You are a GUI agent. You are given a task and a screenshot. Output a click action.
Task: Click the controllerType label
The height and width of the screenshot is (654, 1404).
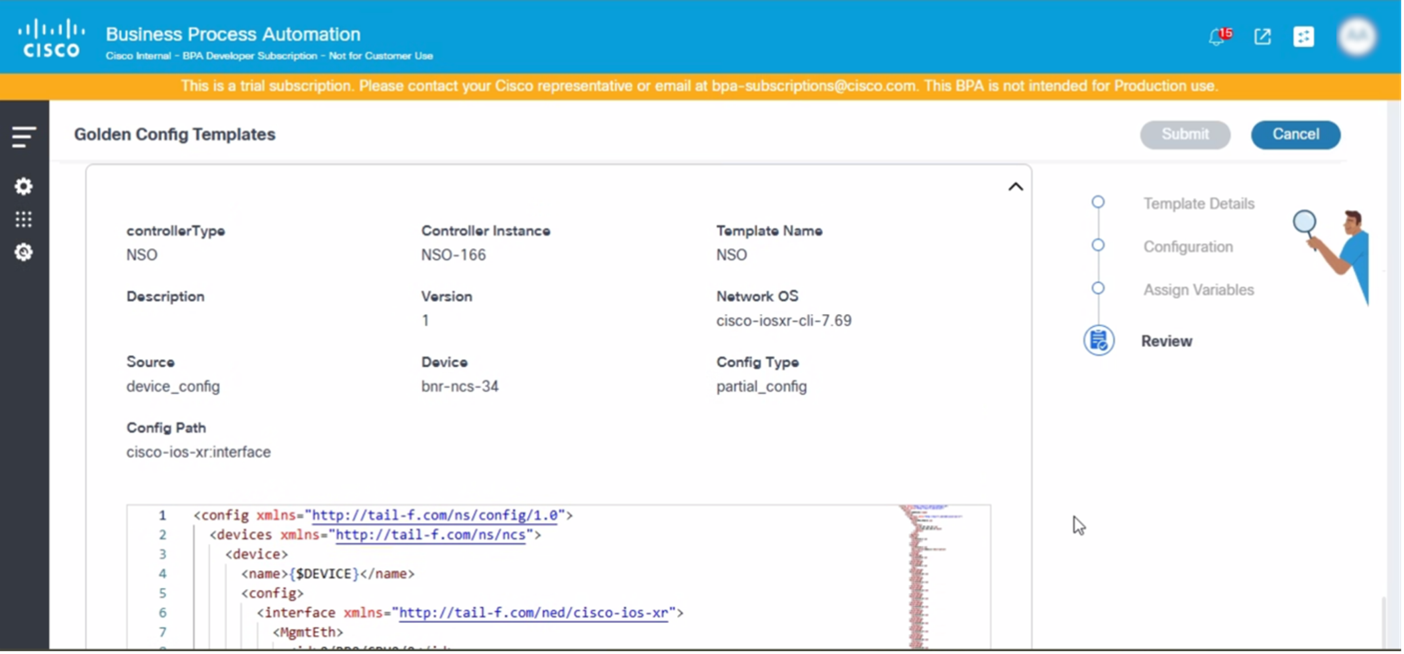(176, 231)
